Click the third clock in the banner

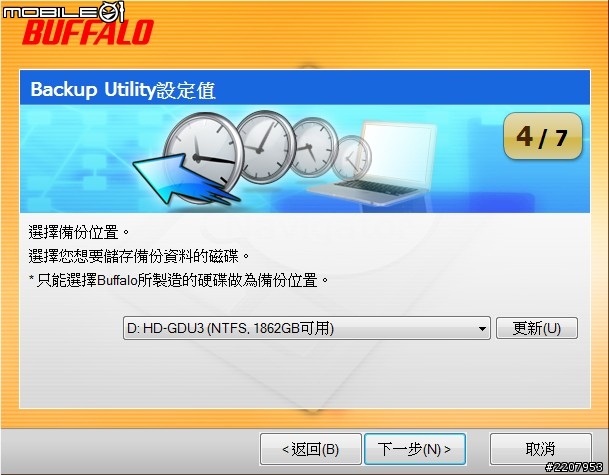tap(314, 147)
